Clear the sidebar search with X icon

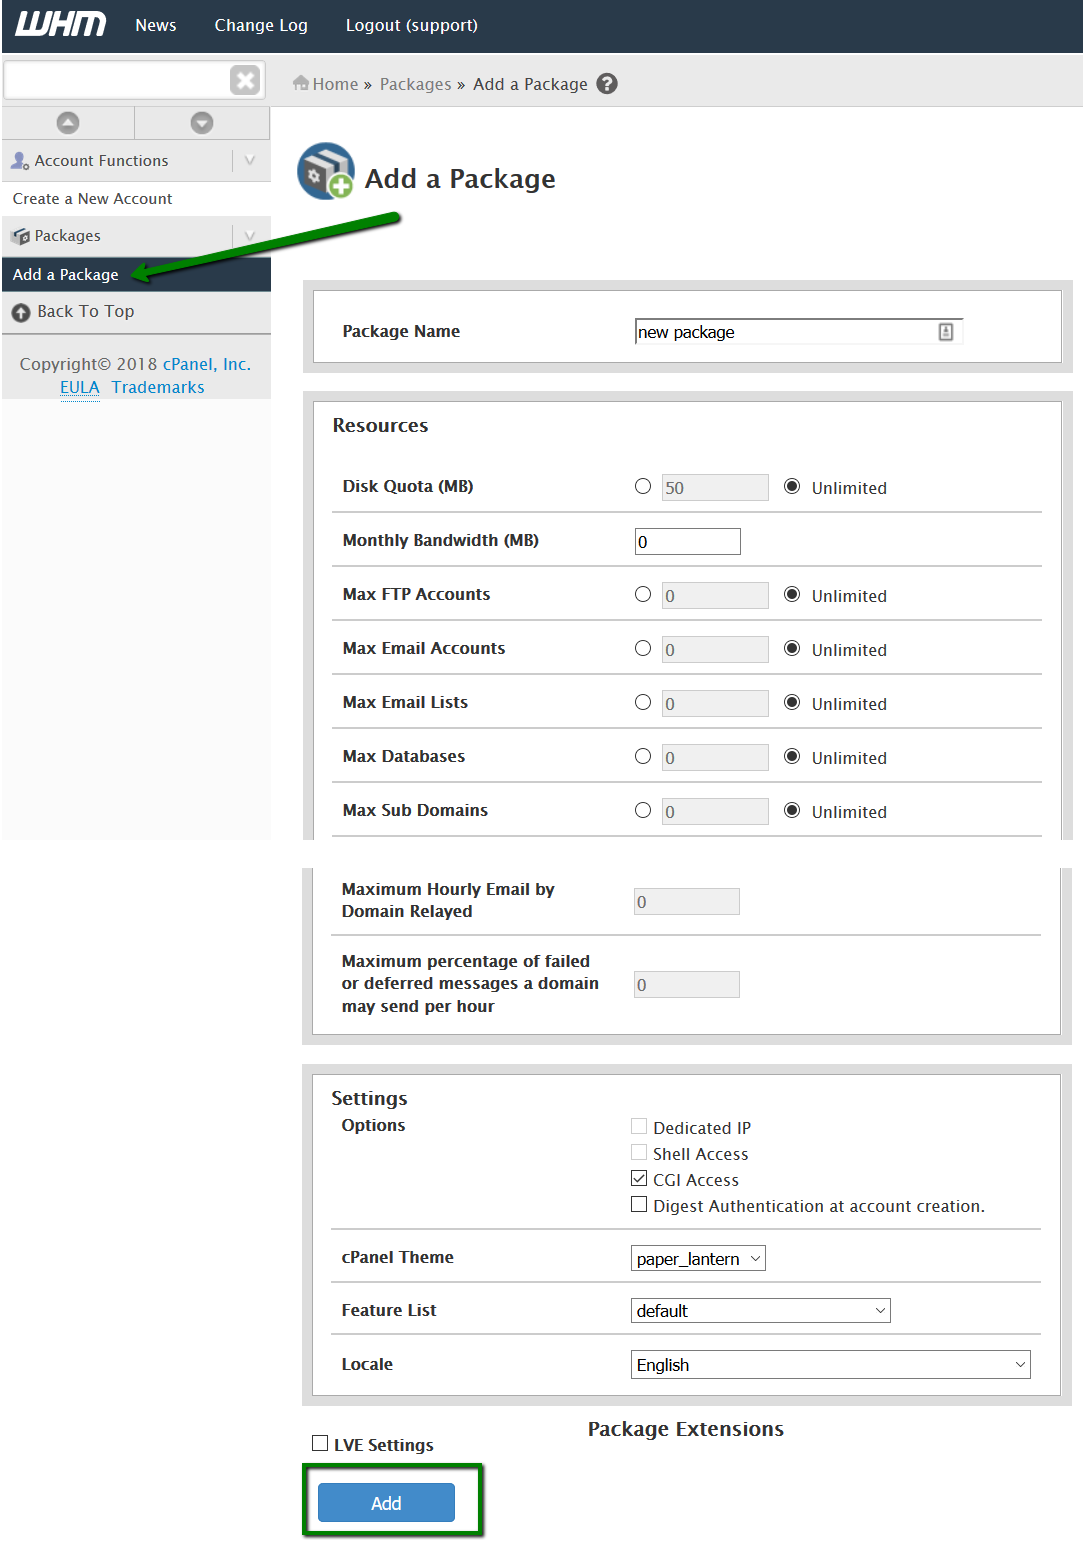pos(244,80)
